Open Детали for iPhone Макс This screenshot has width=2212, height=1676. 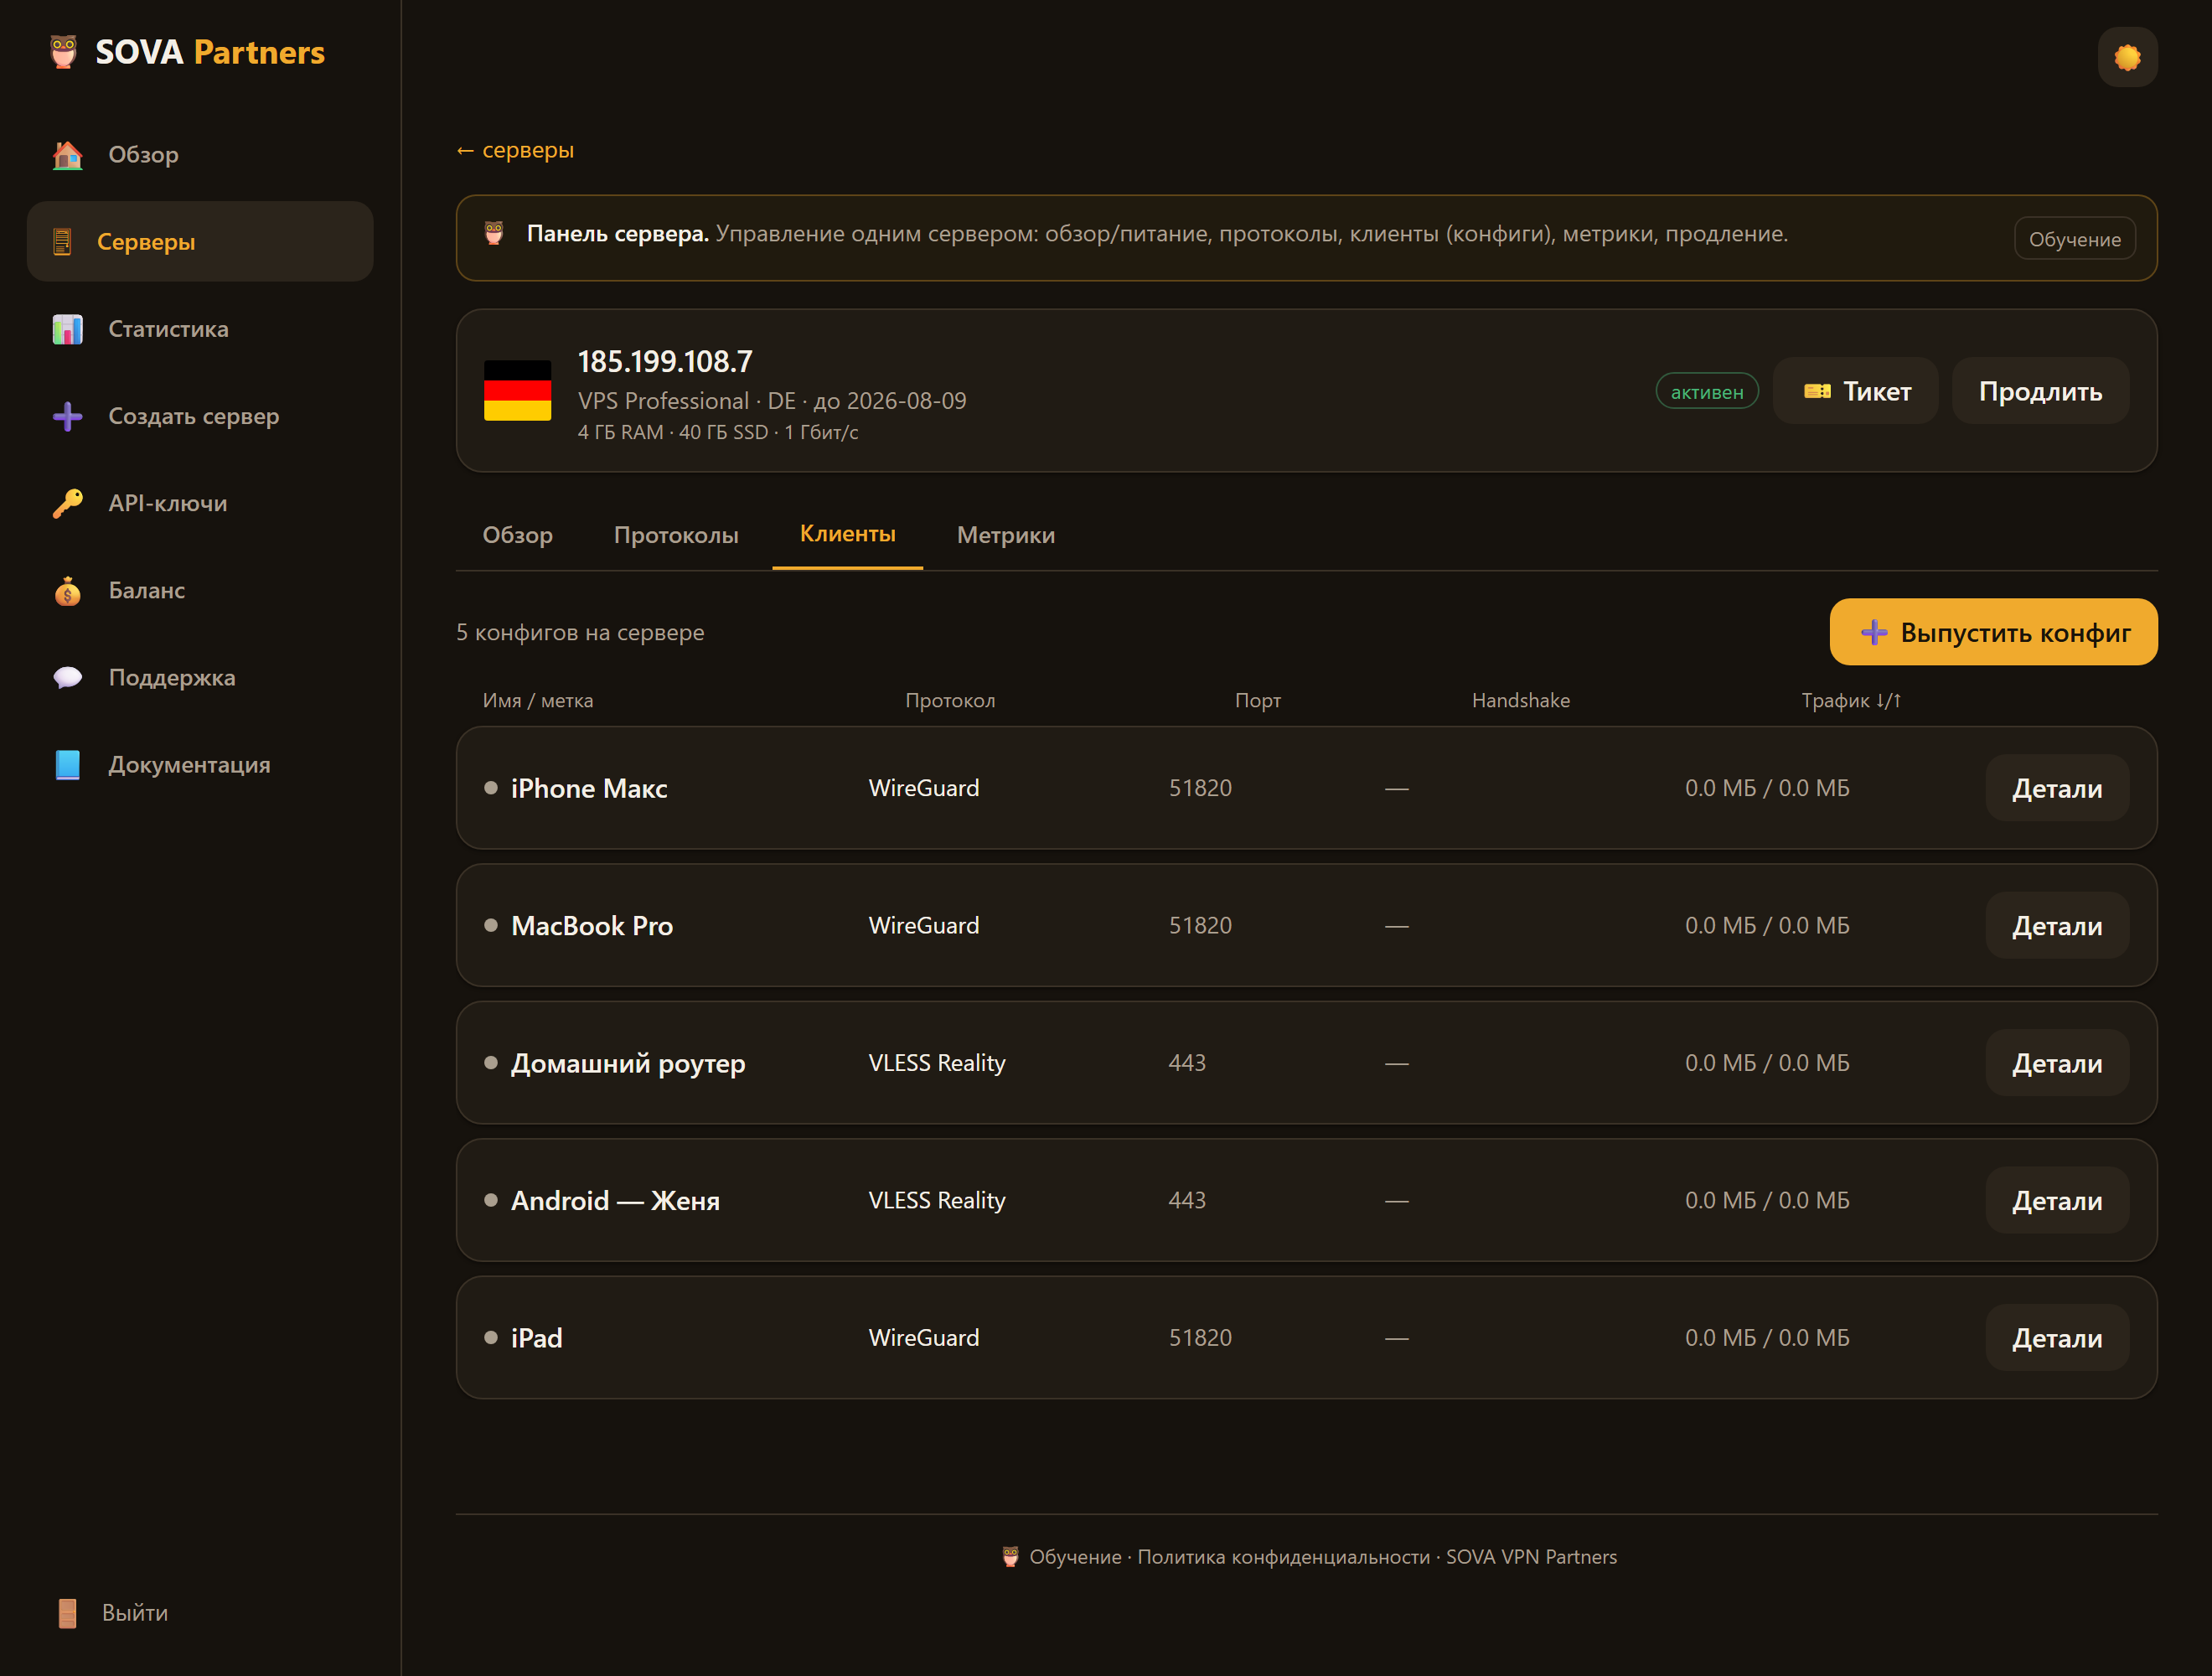click(2056, 788)
